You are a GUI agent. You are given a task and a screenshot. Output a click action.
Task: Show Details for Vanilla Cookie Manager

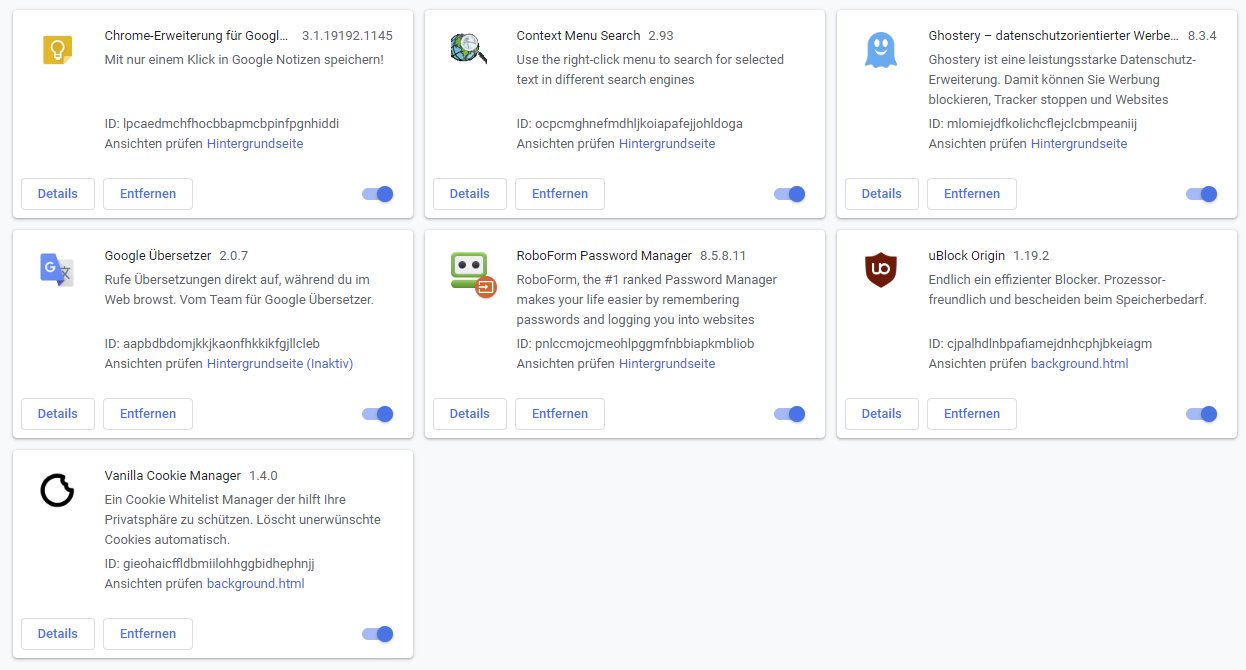coord(58,634)
